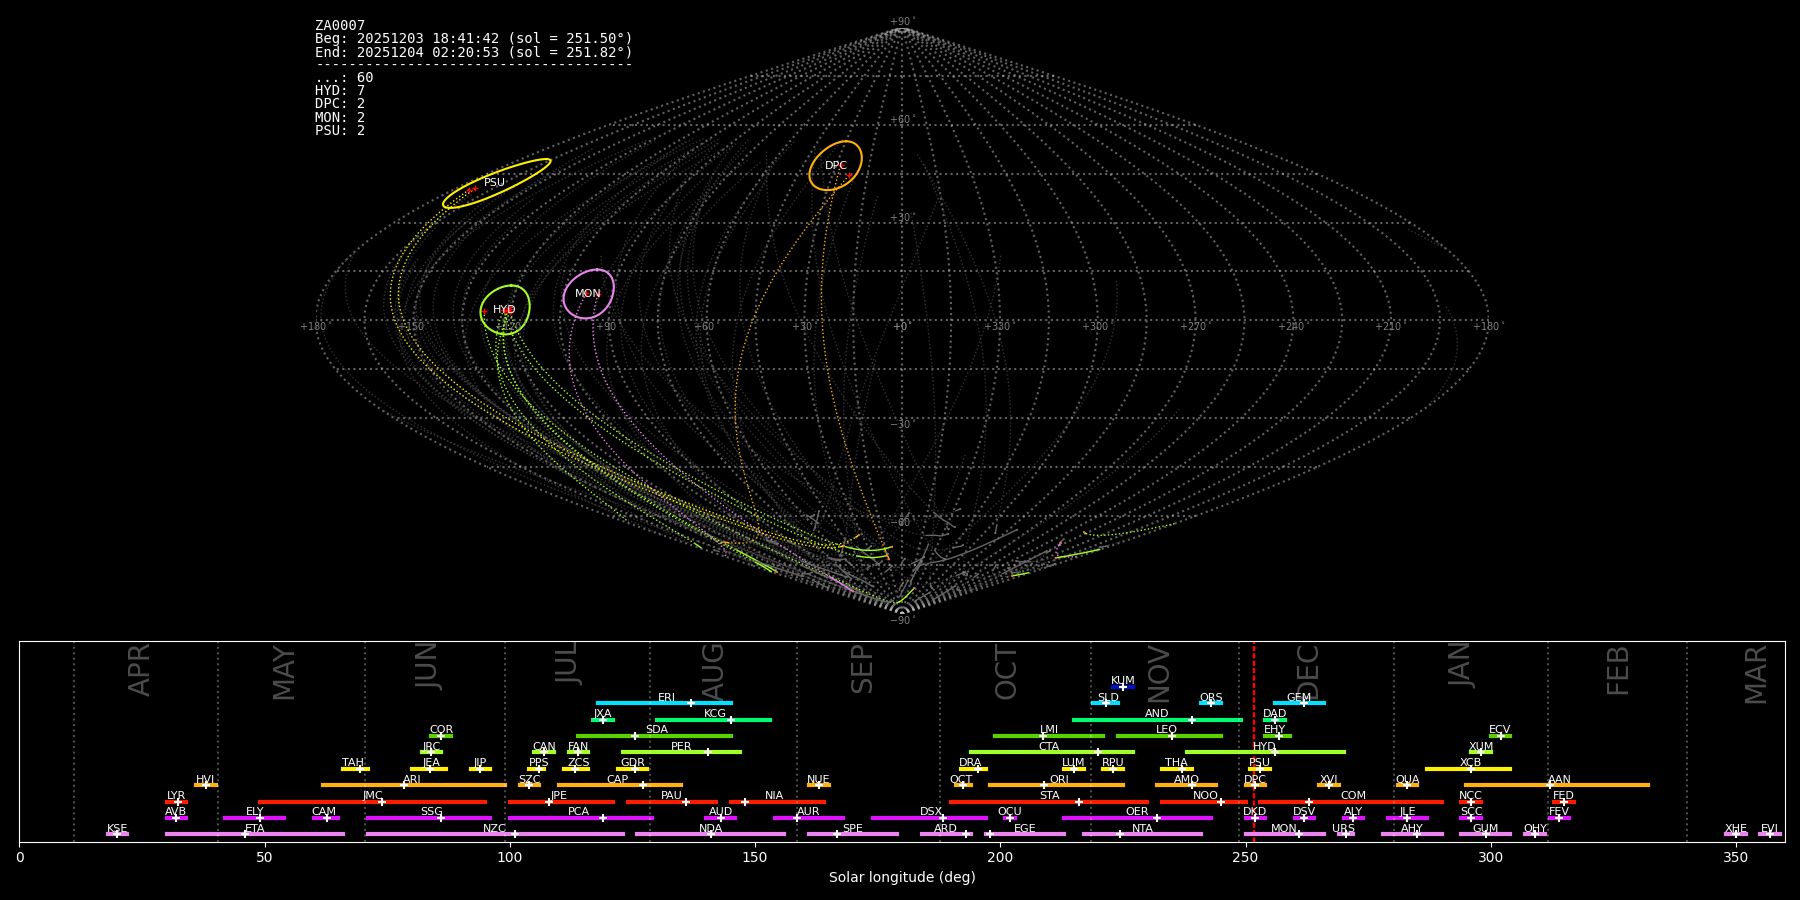Click the ETA shower label in the timeline
1800x900 pixels.
coord(255,829)
